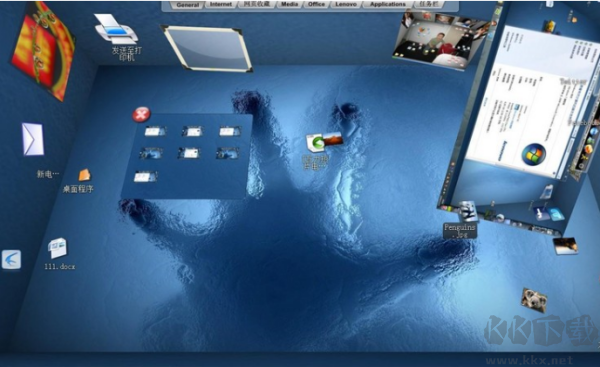Select the envelope email icon on left wall
The width and height of the screenshot is (600, 367).
[x=33, y=139]
